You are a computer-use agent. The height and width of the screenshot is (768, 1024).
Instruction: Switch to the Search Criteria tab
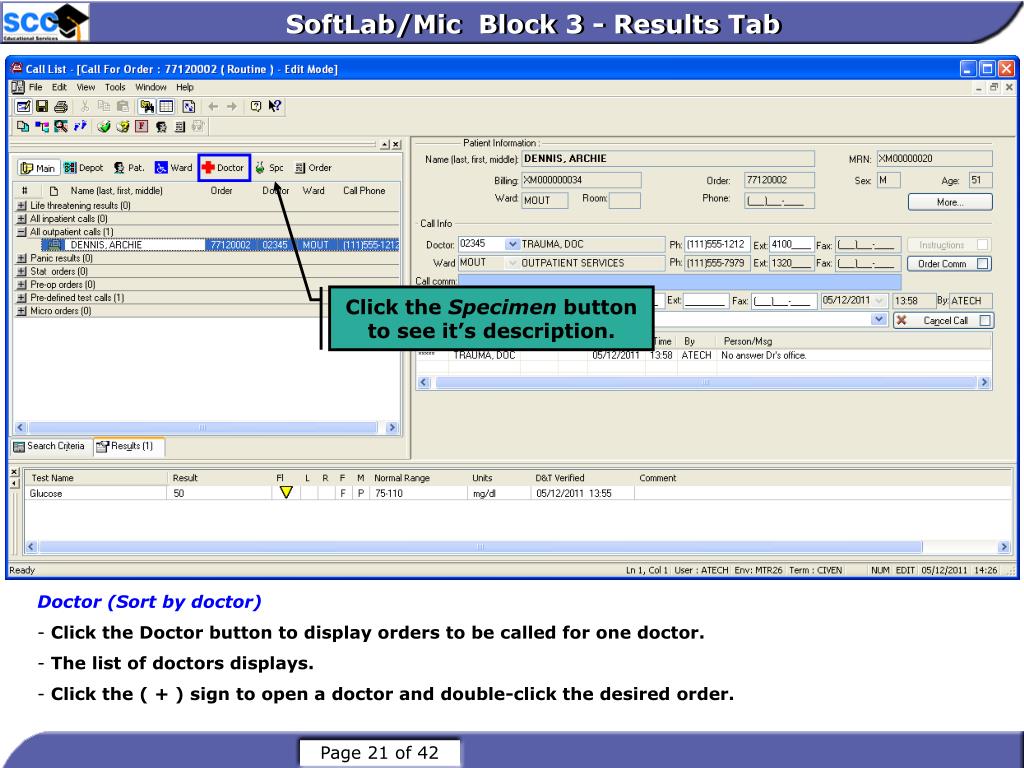coord(50,446)
